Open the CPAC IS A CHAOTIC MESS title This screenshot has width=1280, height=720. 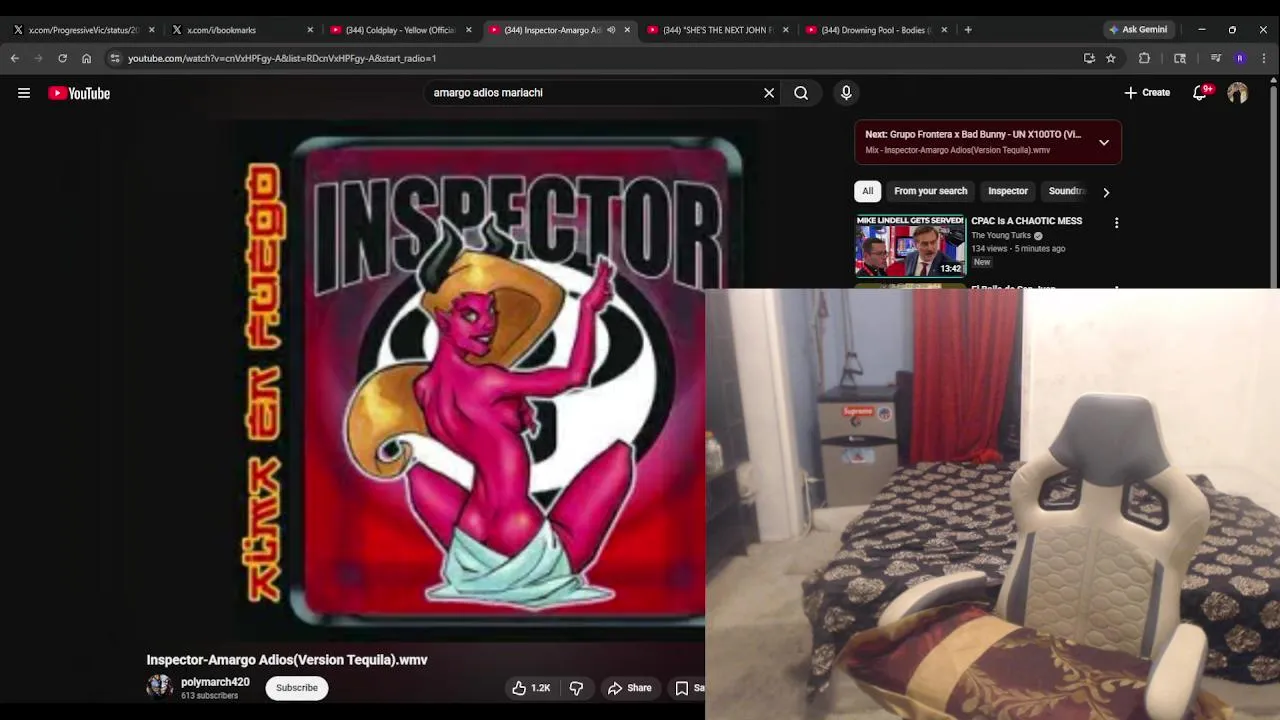coord(1026,221)
